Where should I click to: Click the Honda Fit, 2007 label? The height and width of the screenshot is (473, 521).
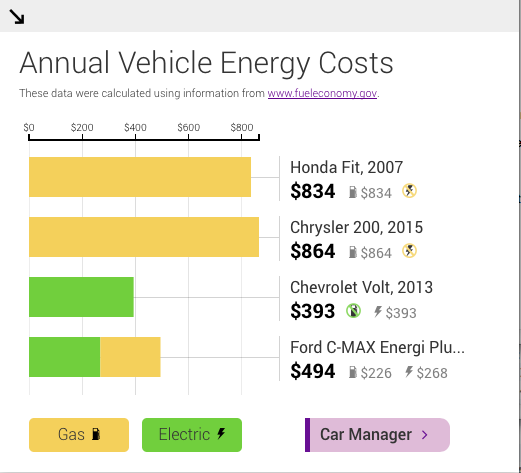[347, 167]
